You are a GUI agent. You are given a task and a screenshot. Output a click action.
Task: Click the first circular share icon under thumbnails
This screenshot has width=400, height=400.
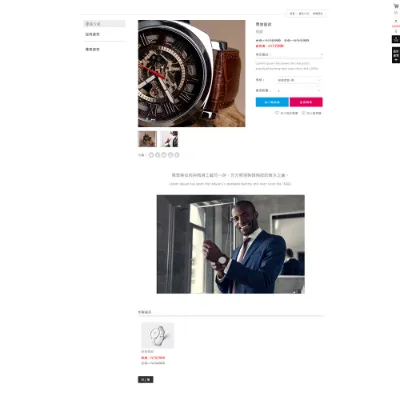coord(151,155)
